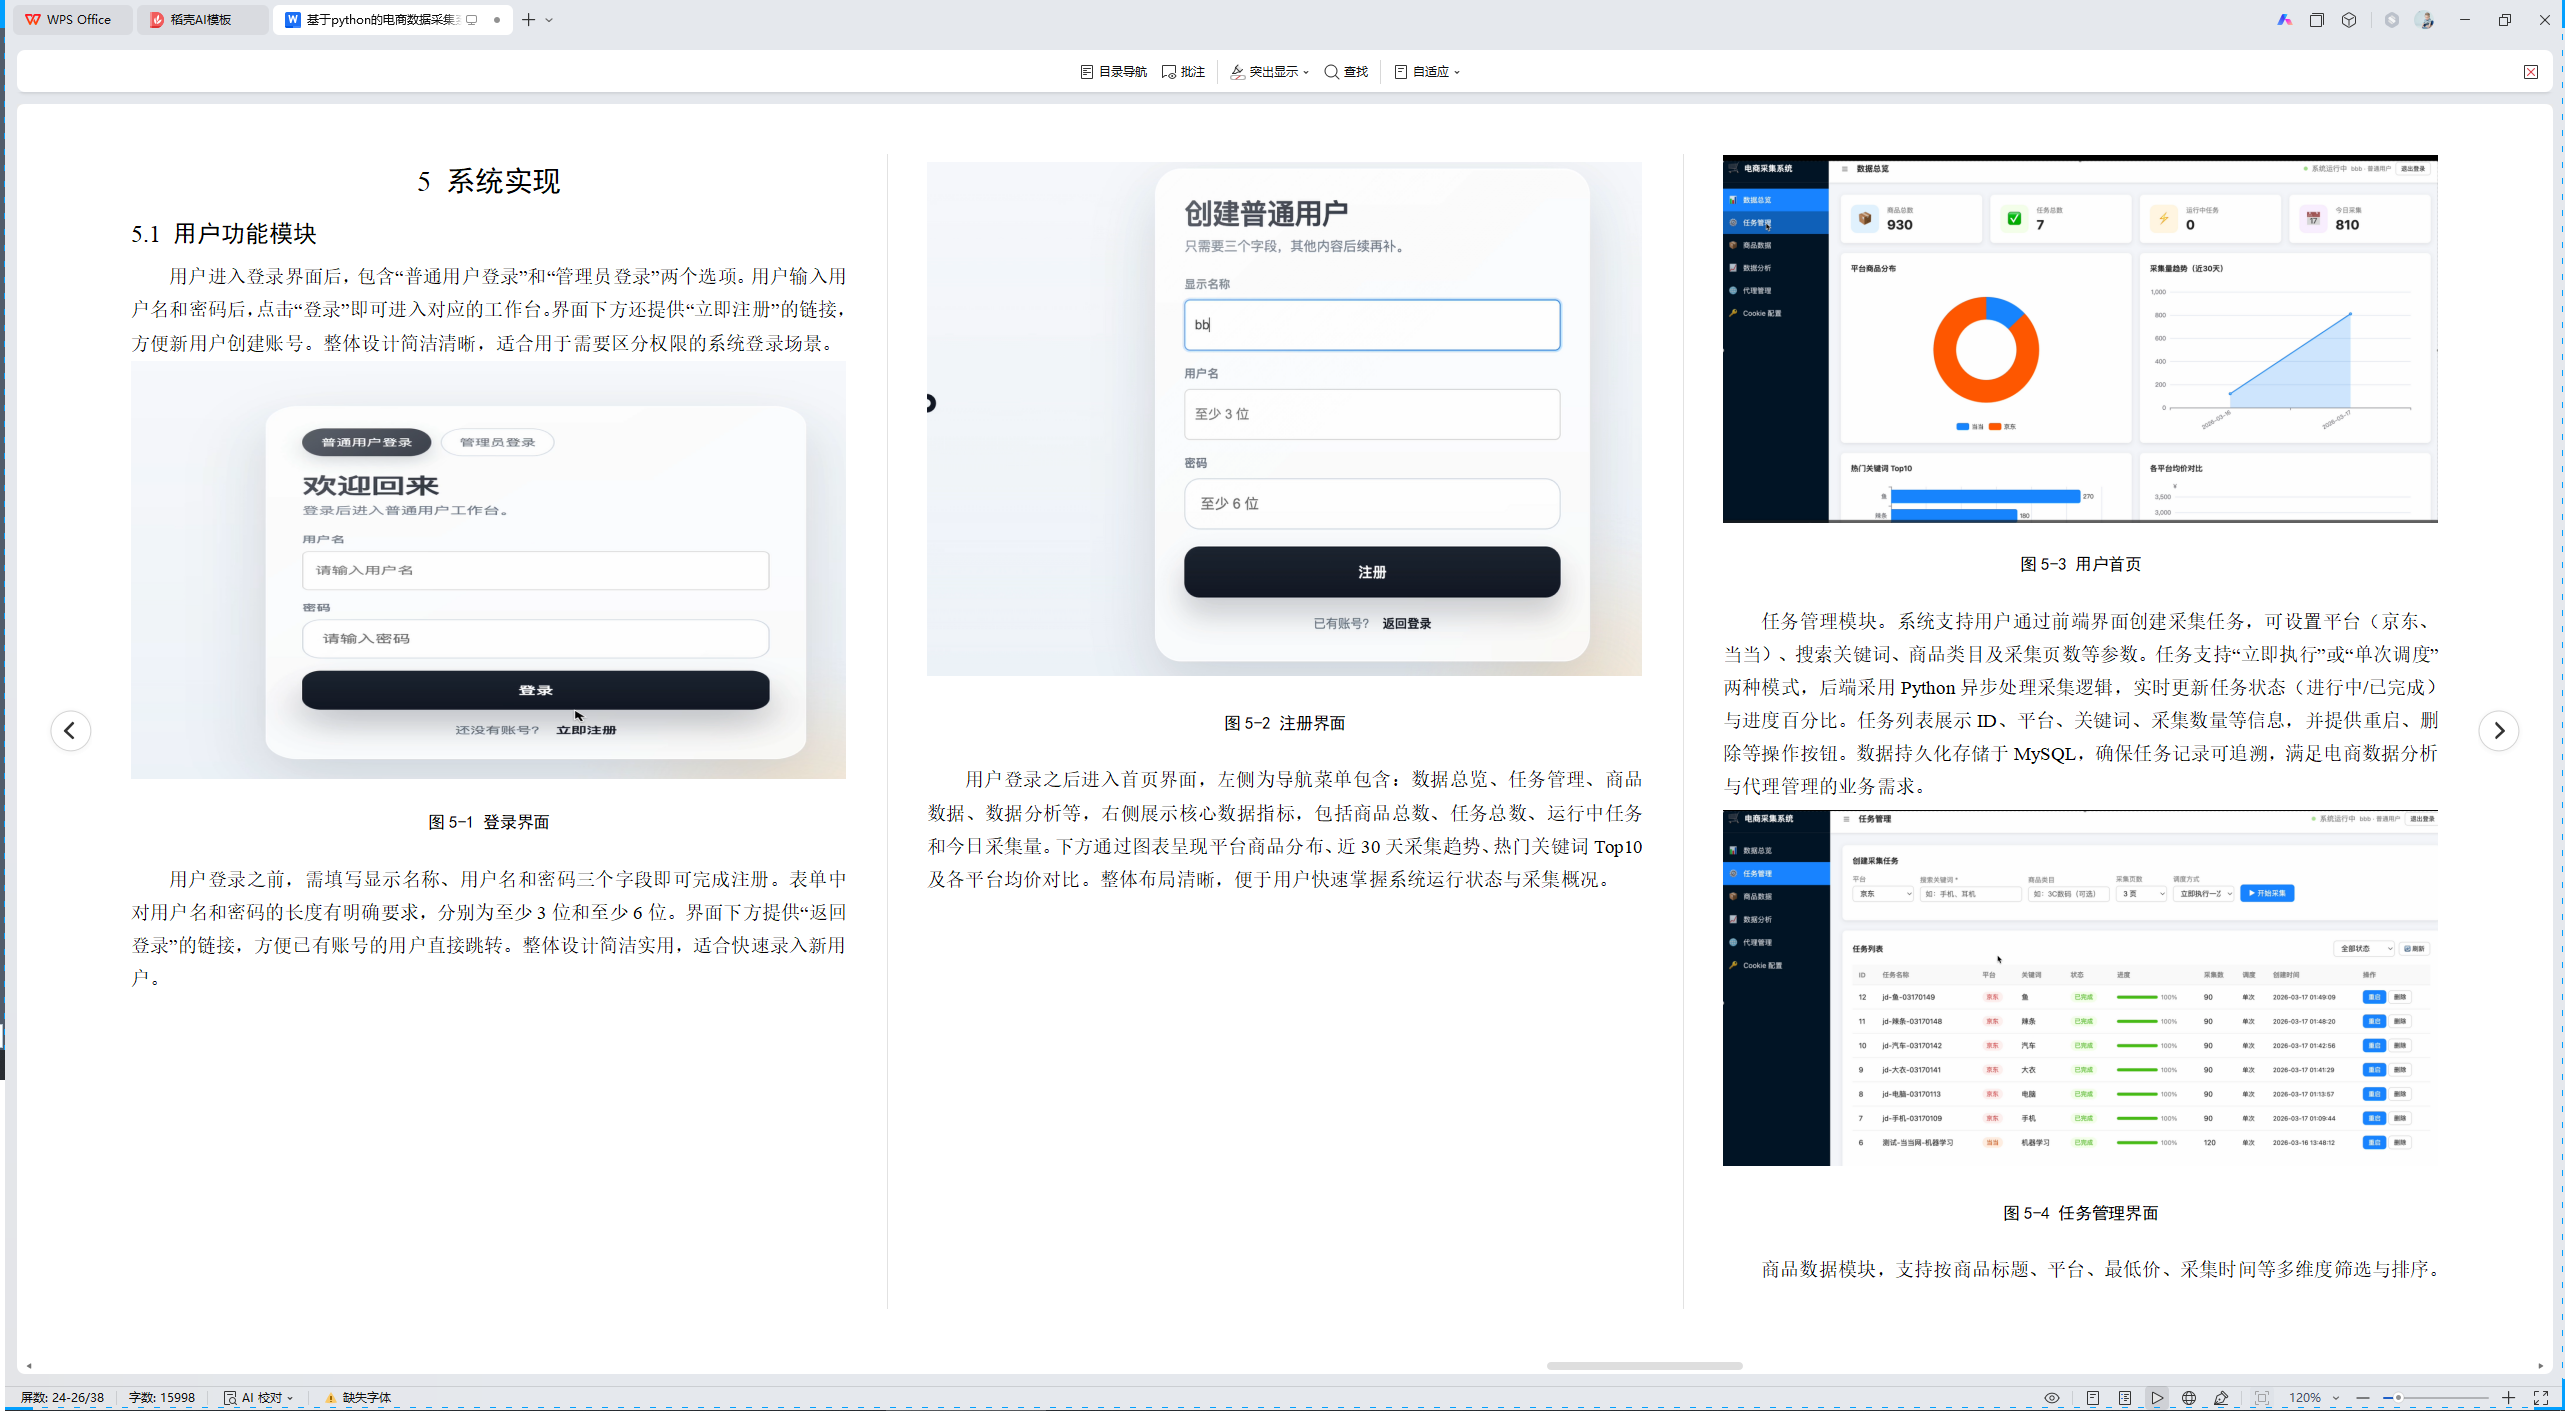Switch to outline view icon

pyautogui.click(x=2124, y=1397)
